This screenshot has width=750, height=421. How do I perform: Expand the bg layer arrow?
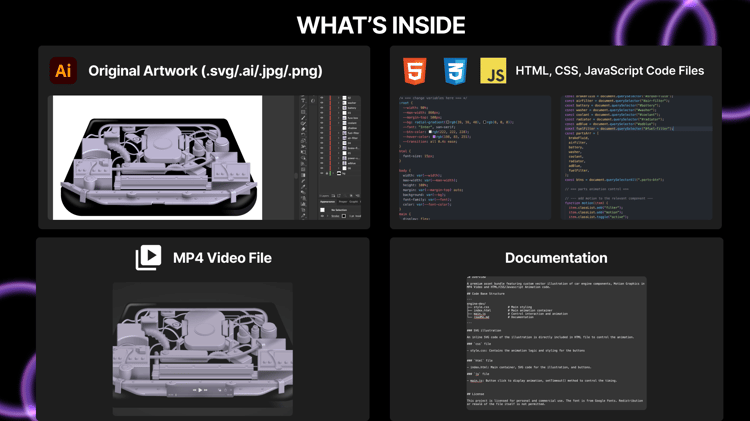[x=333, y=173]
